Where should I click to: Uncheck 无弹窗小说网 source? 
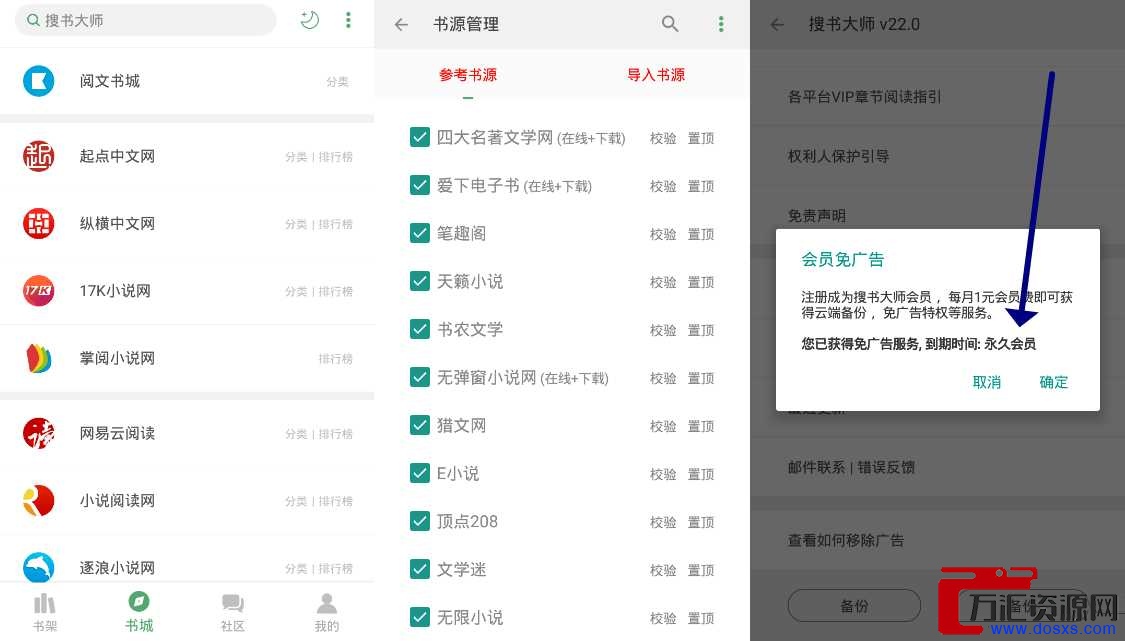[x=420, y=378]
